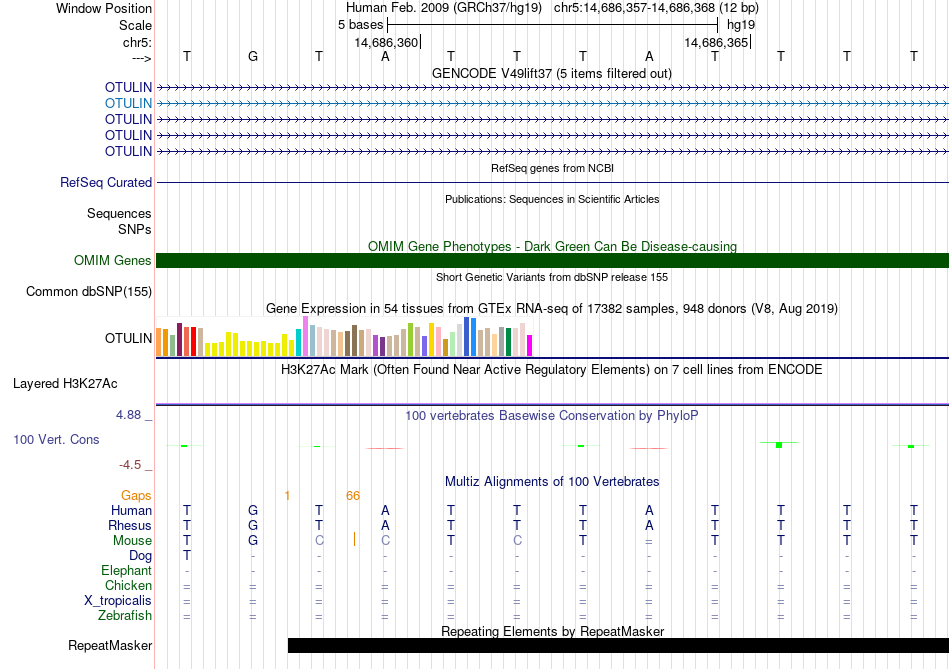This screenshot has height=669, width=950.
Task: Click the OTULIN label beside the GTEx bars
Action: point(128,338)
